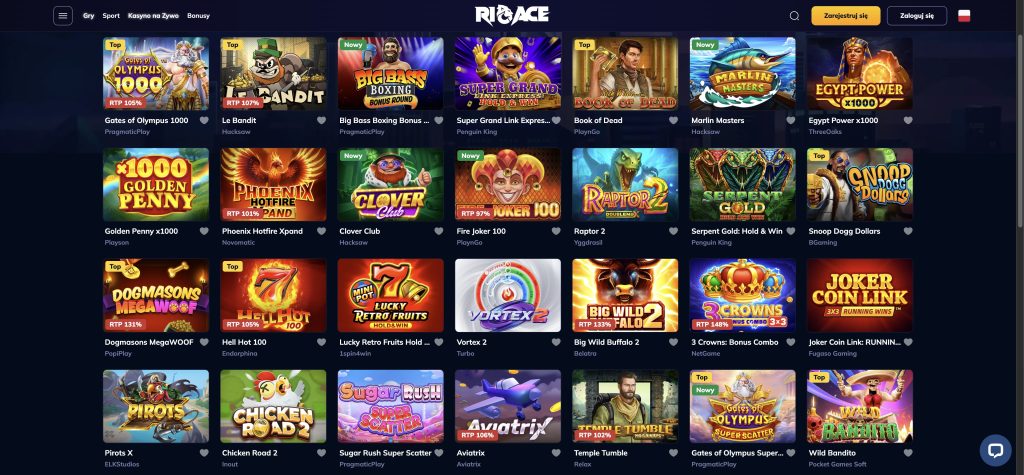Click the Zarejestruj się button

click(x=846, y=16)
